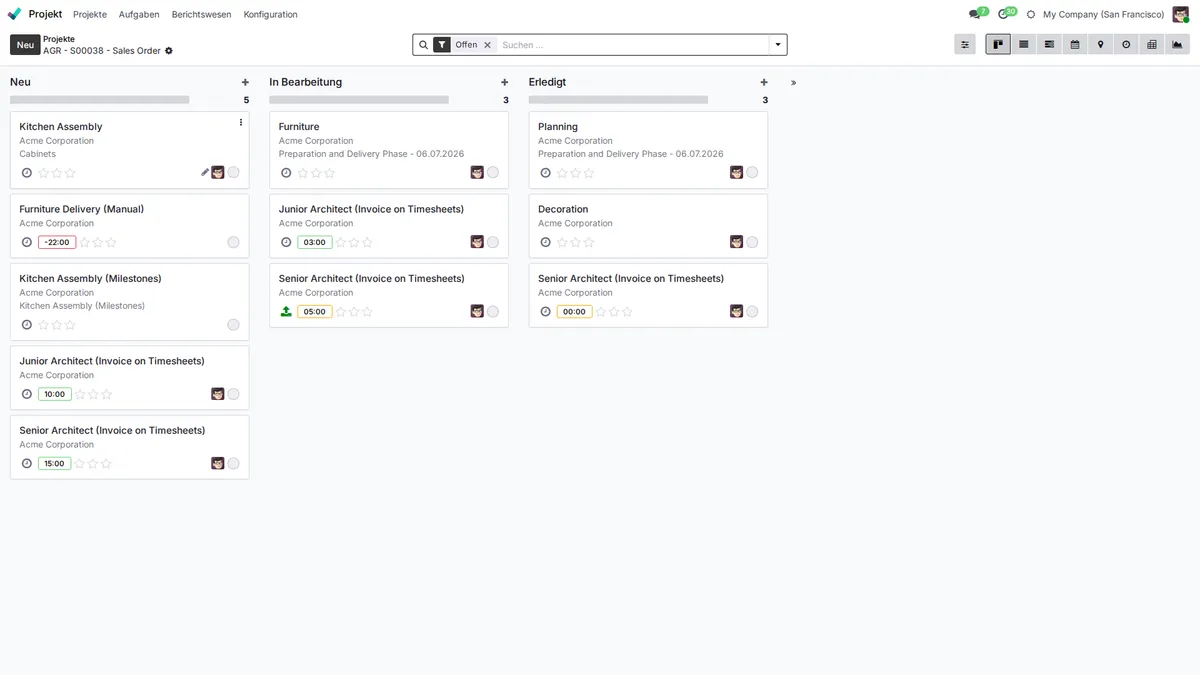Image resolution: width=1200 pixels, height=675 pixels.
Task: Open the activities clock icon with badge 30
Action: [1006, 14]
